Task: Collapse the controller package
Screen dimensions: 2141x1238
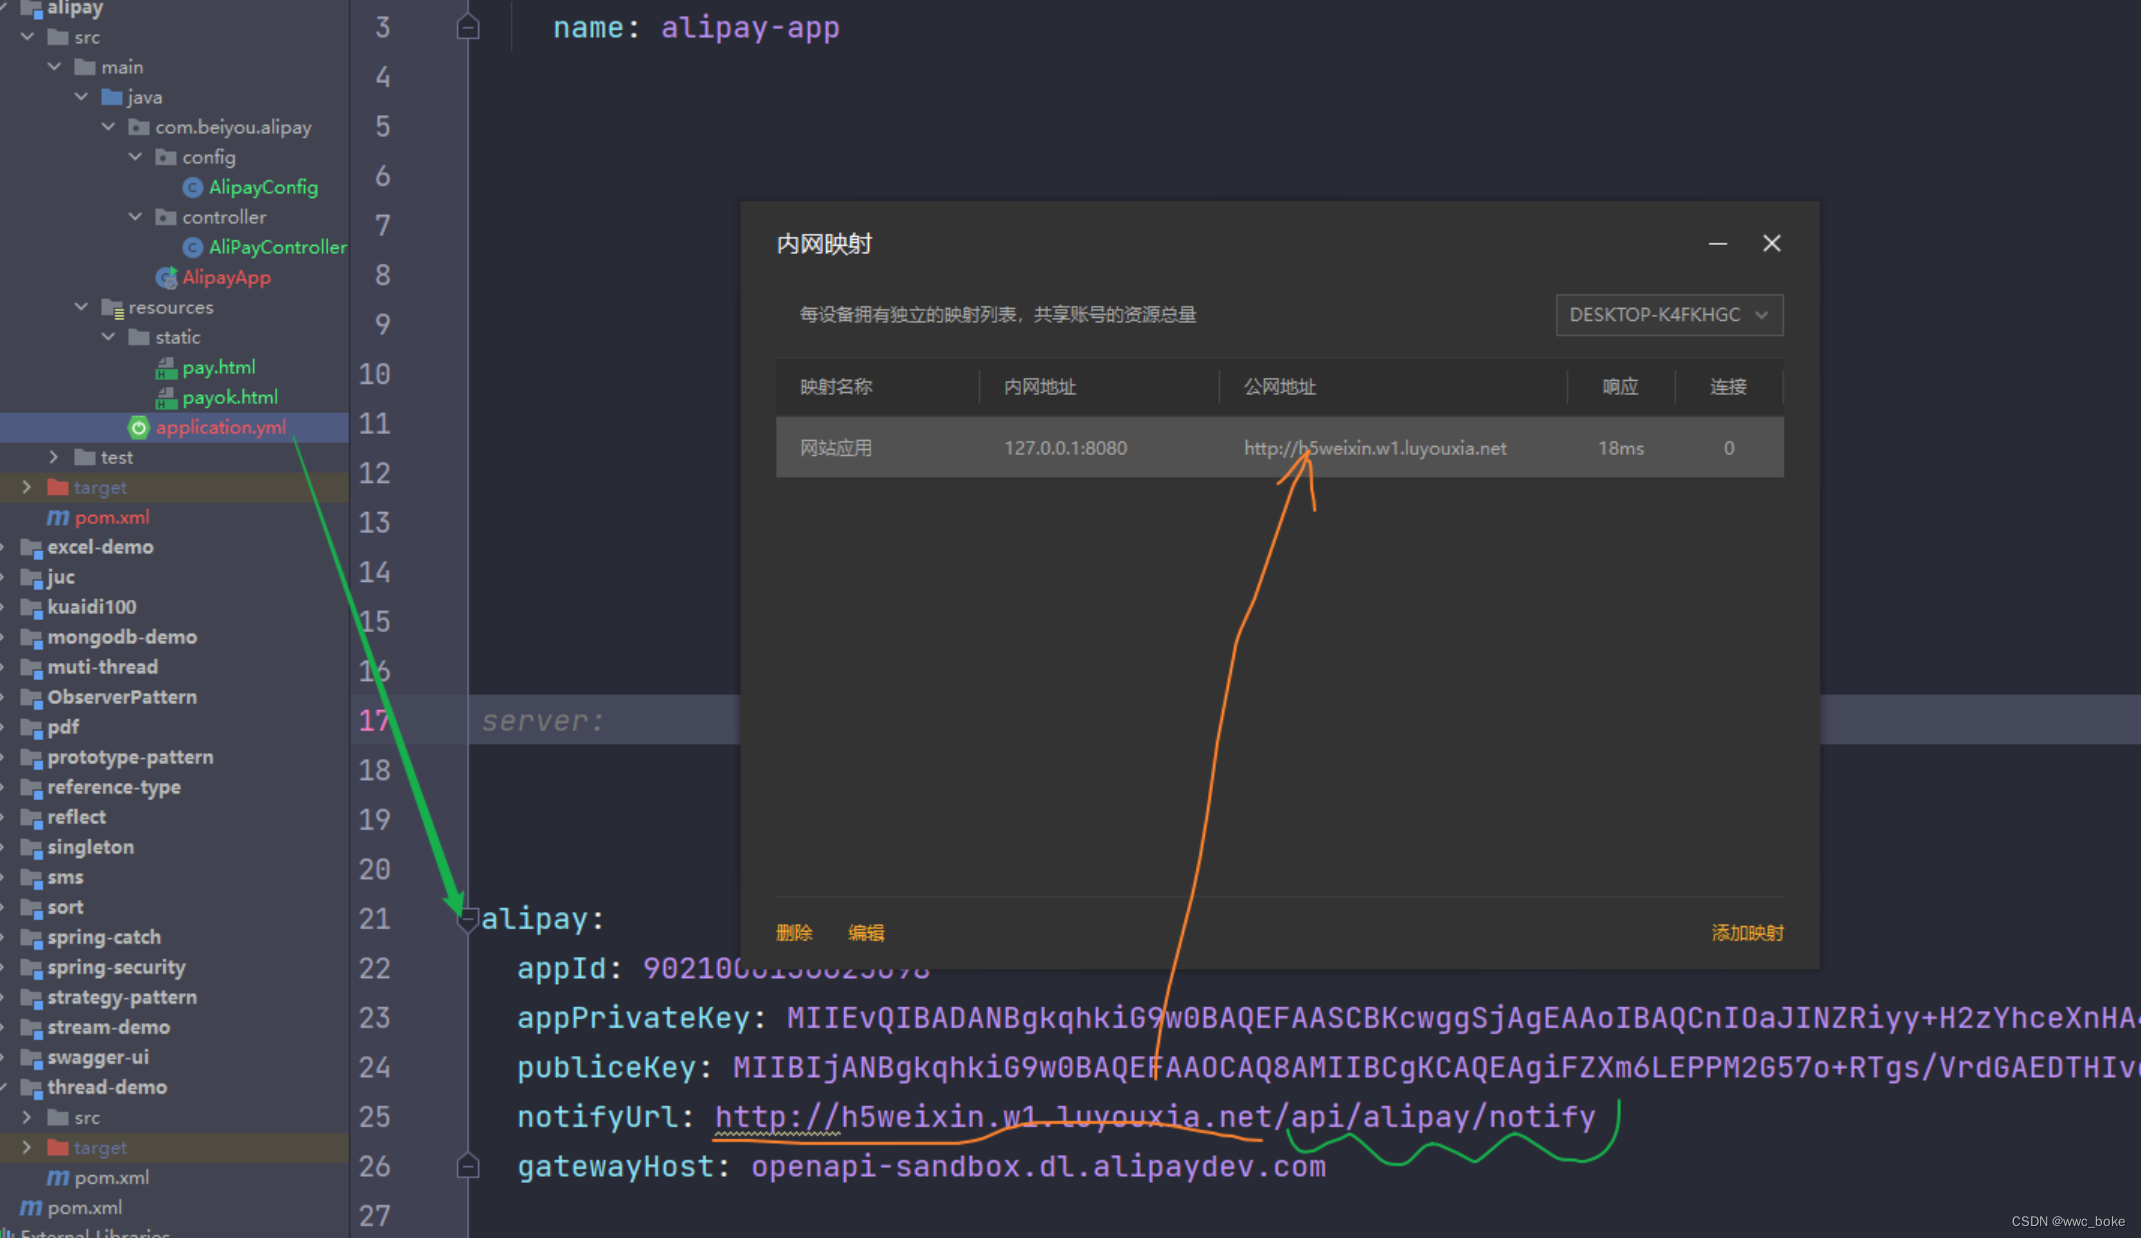Action: [x=136, y=217]
